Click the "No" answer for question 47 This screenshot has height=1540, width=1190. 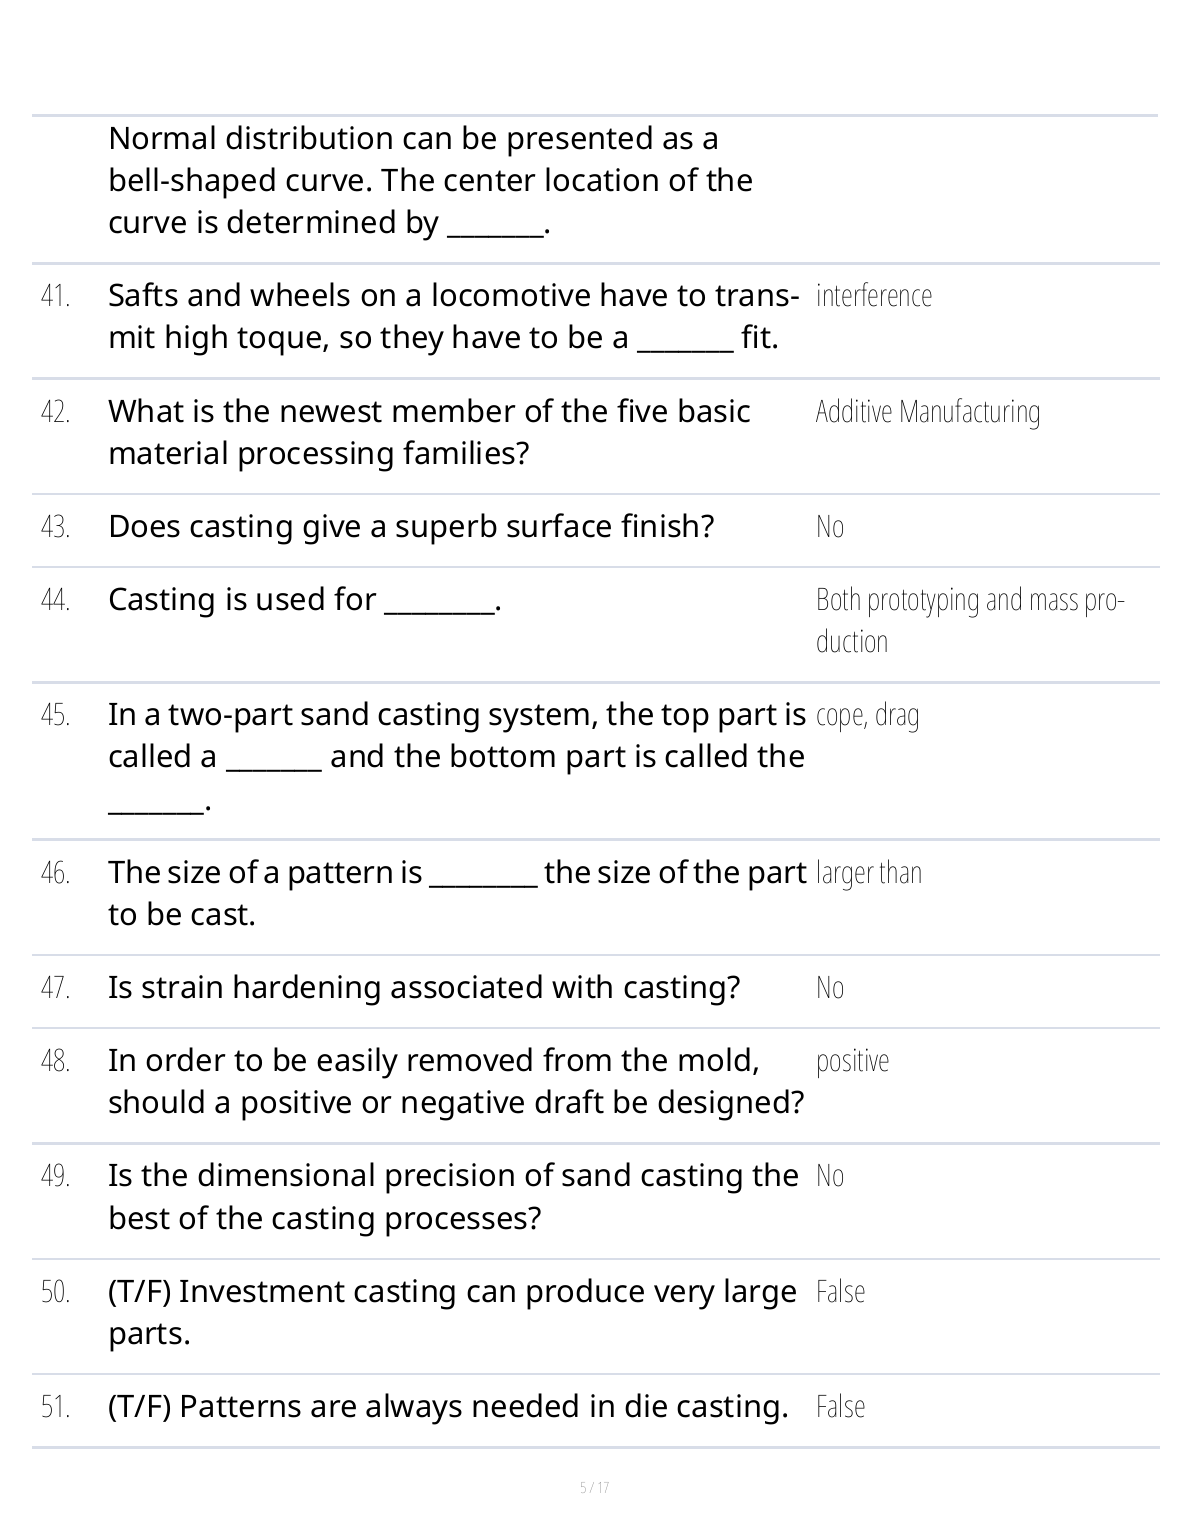830,988
